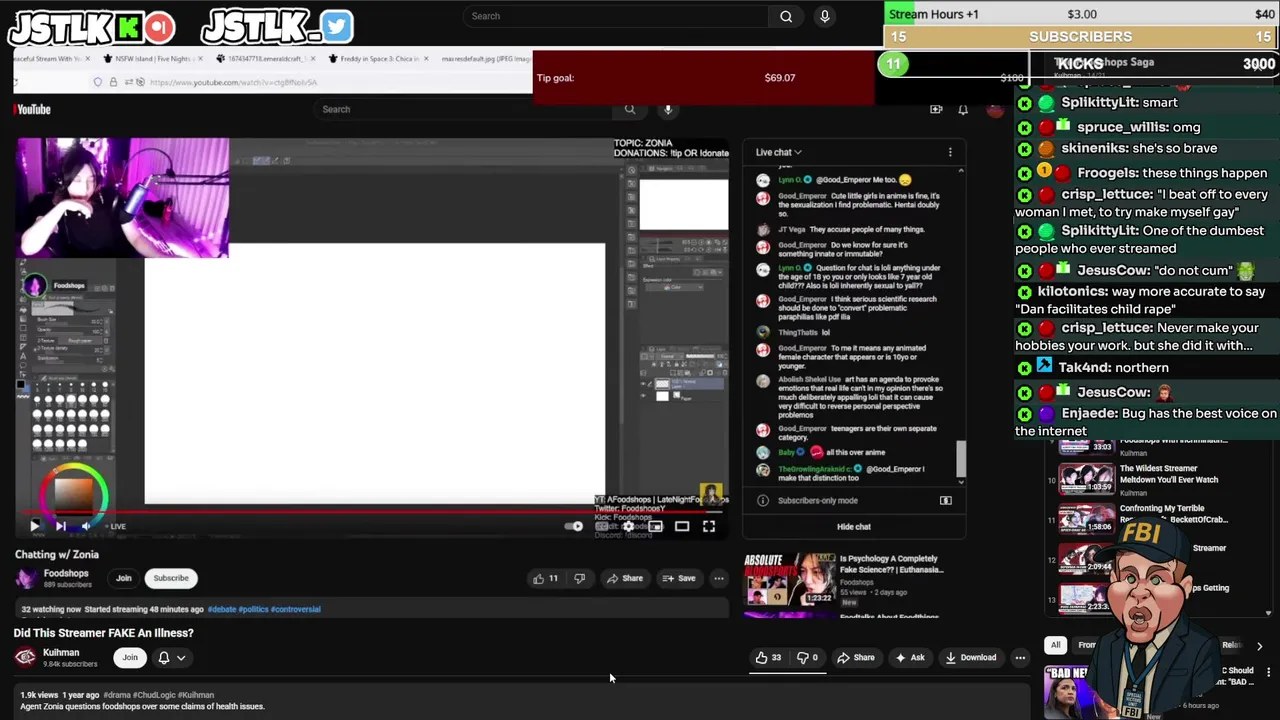Open more options beside Download

(1020, 657)
